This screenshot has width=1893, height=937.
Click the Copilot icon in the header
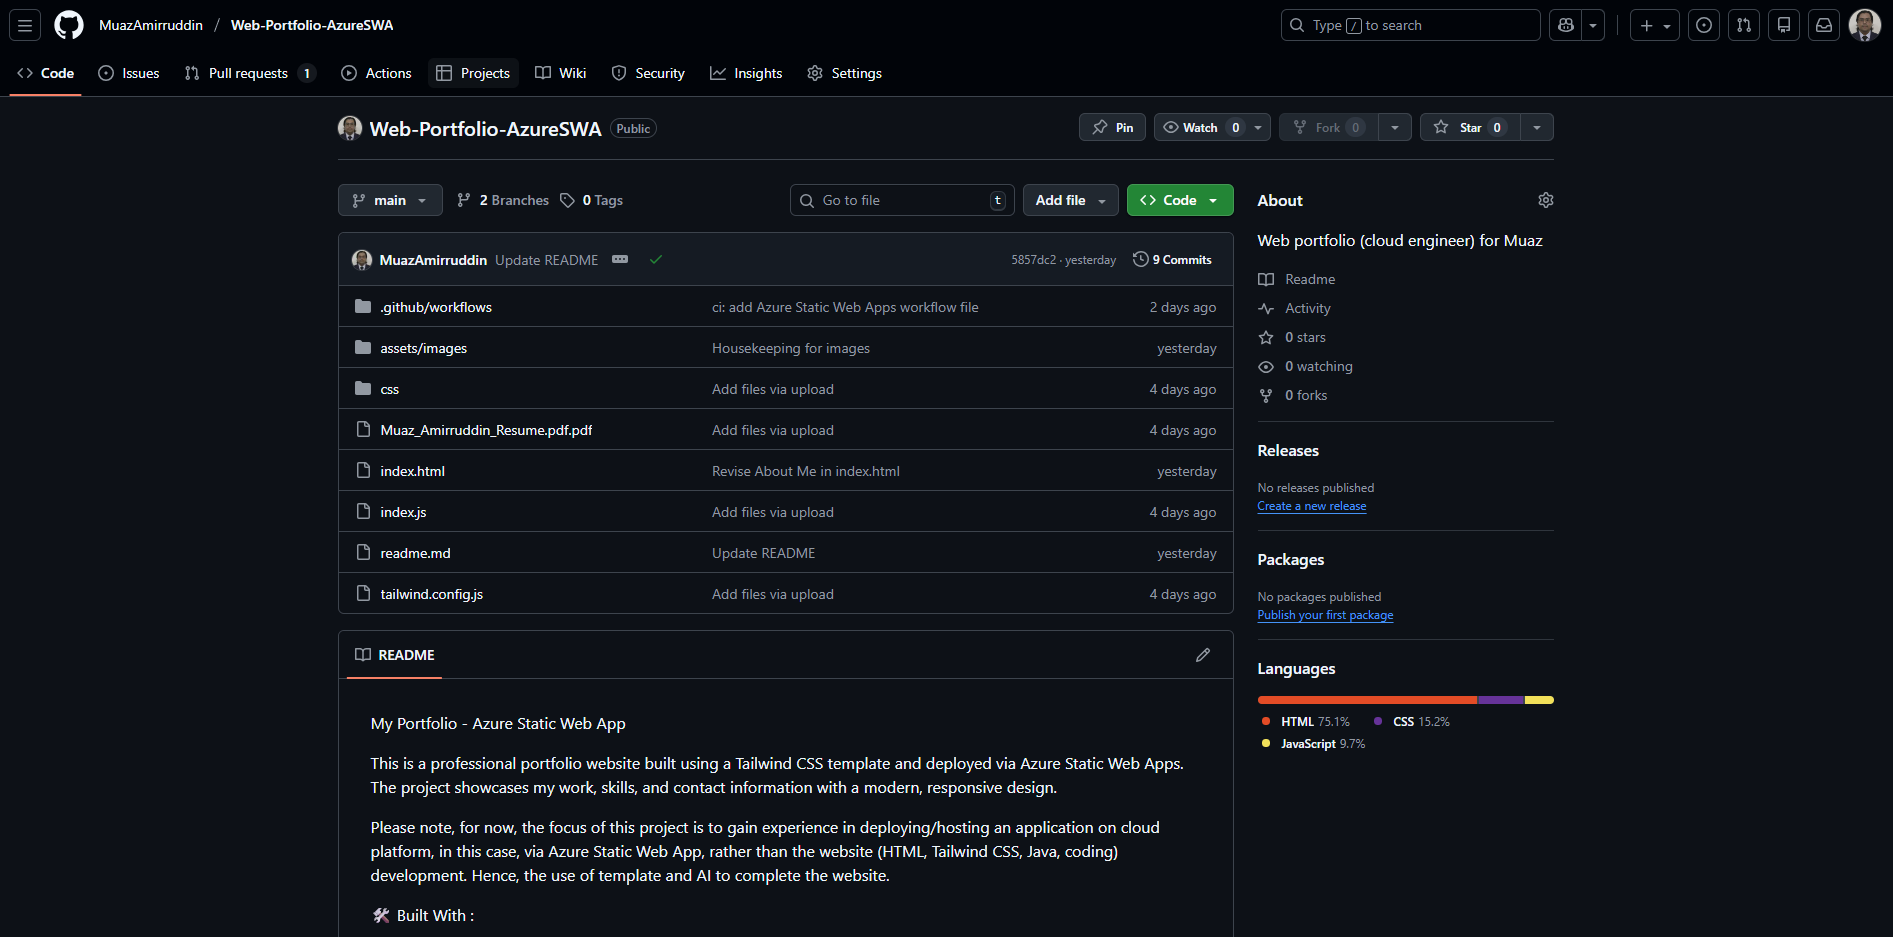[x=1565, y=24]
